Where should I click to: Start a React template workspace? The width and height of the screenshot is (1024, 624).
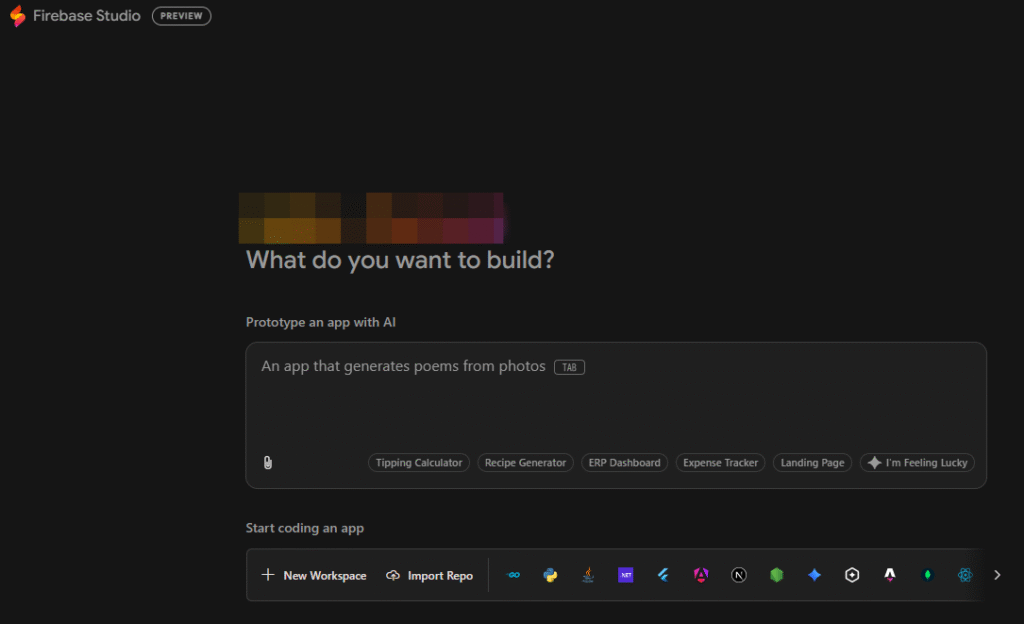click(x=965, y=575)
